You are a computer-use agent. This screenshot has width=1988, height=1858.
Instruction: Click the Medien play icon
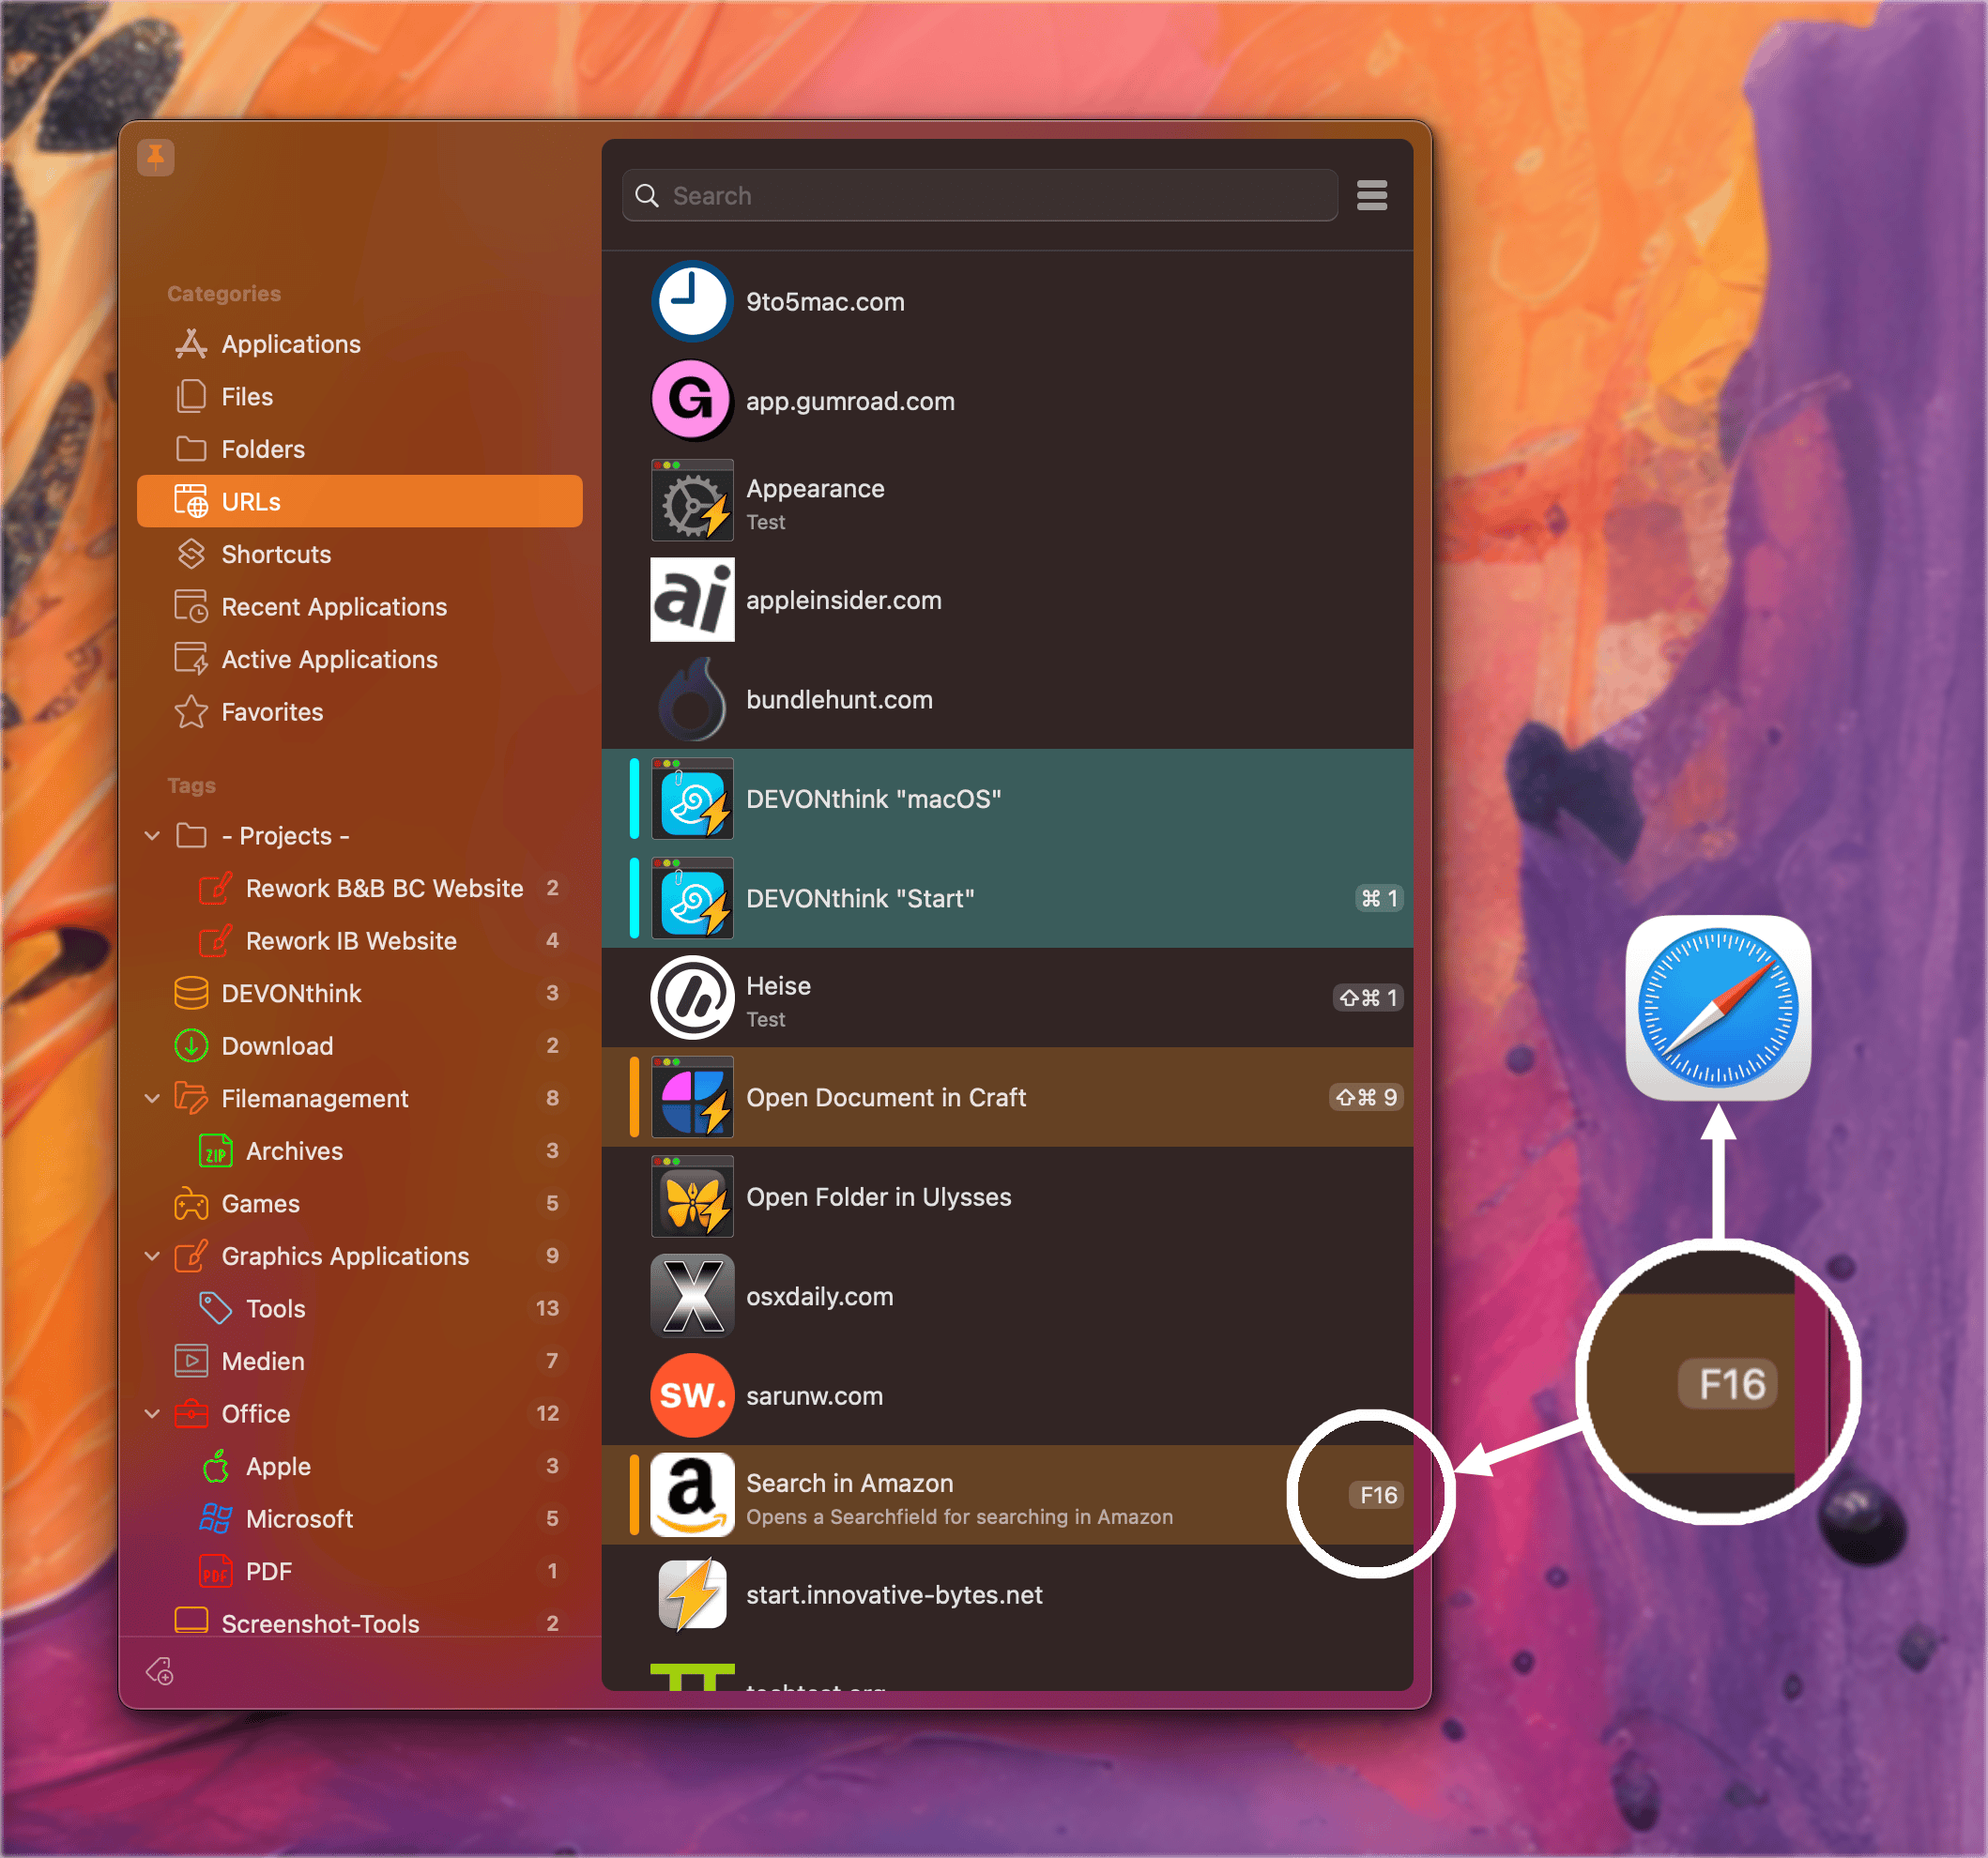191,1361
